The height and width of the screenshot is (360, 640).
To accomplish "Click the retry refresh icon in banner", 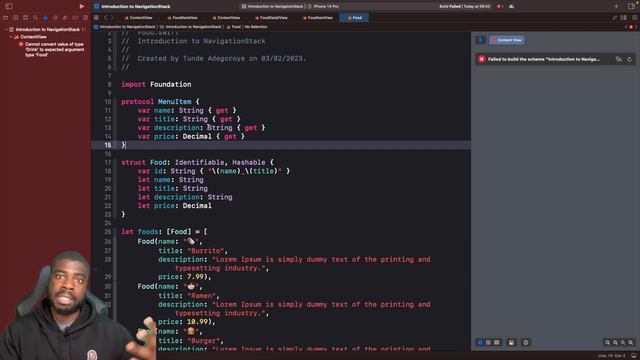I will [x=629, y=59].
